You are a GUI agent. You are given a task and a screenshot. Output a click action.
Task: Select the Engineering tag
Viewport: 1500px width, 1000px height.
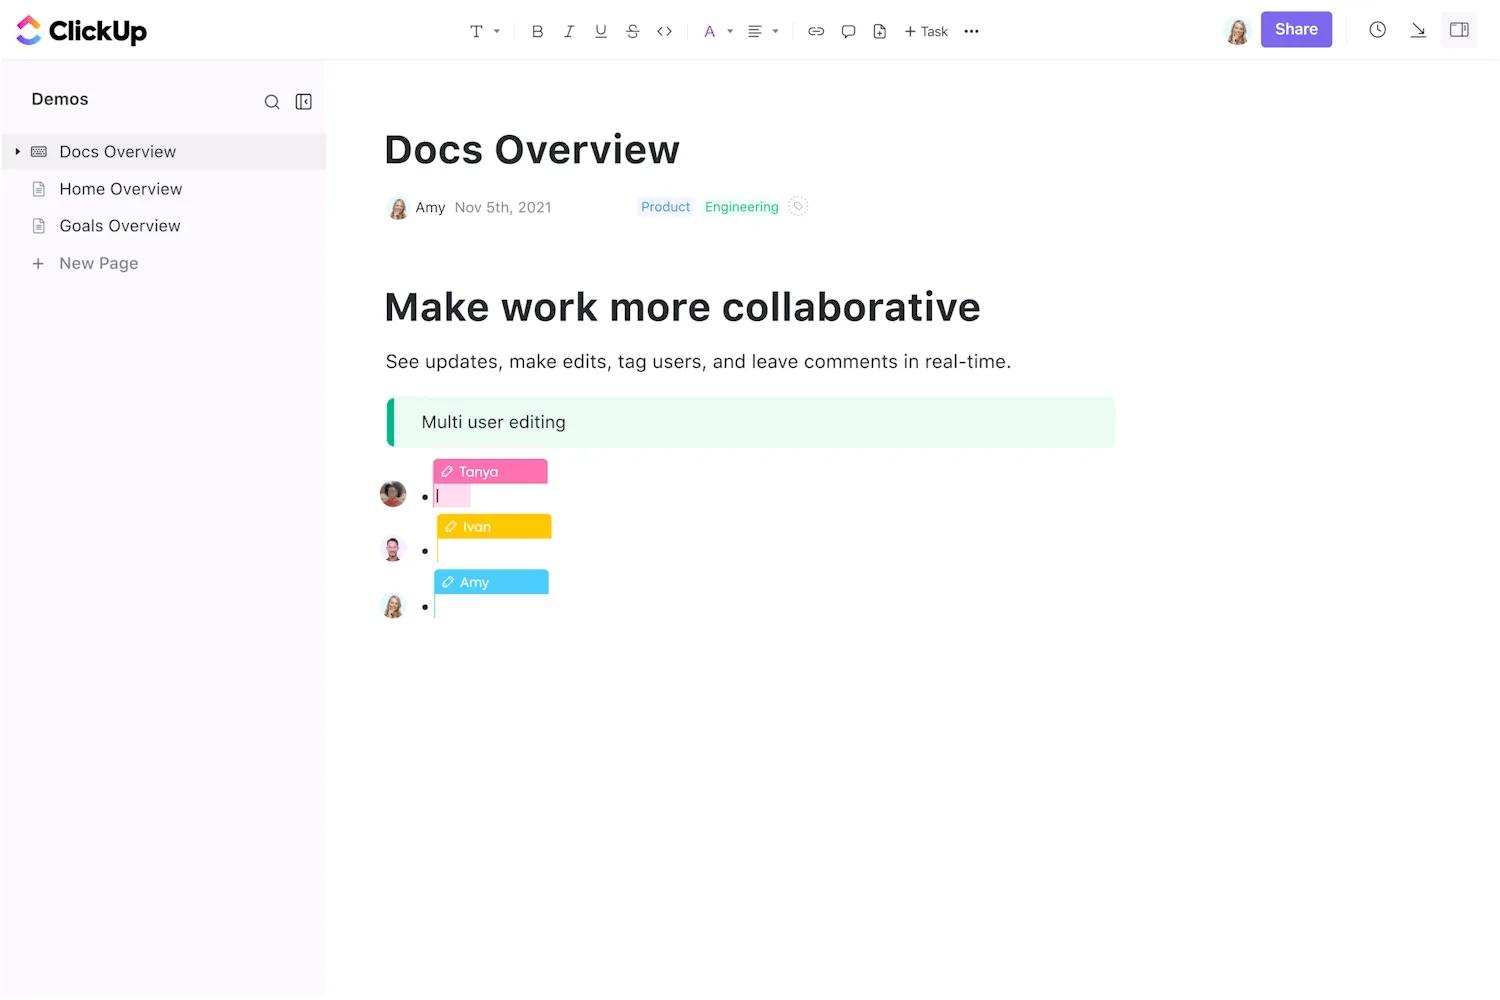[741, 207]
